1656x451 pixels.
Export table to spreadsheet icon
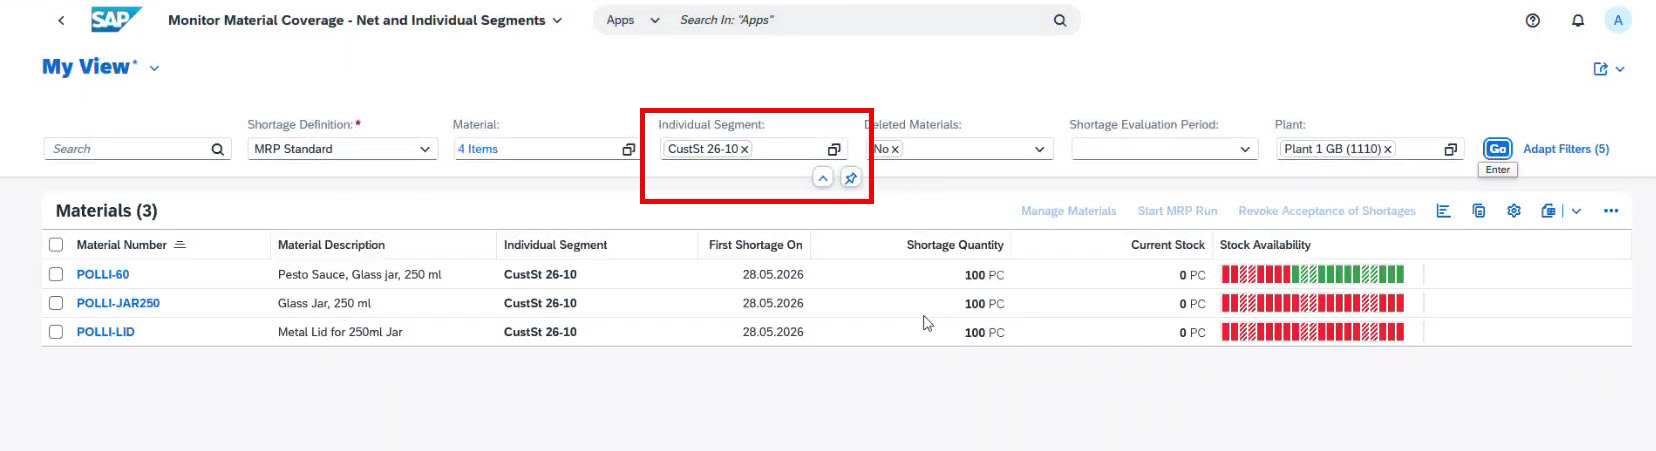point(1549,211)
